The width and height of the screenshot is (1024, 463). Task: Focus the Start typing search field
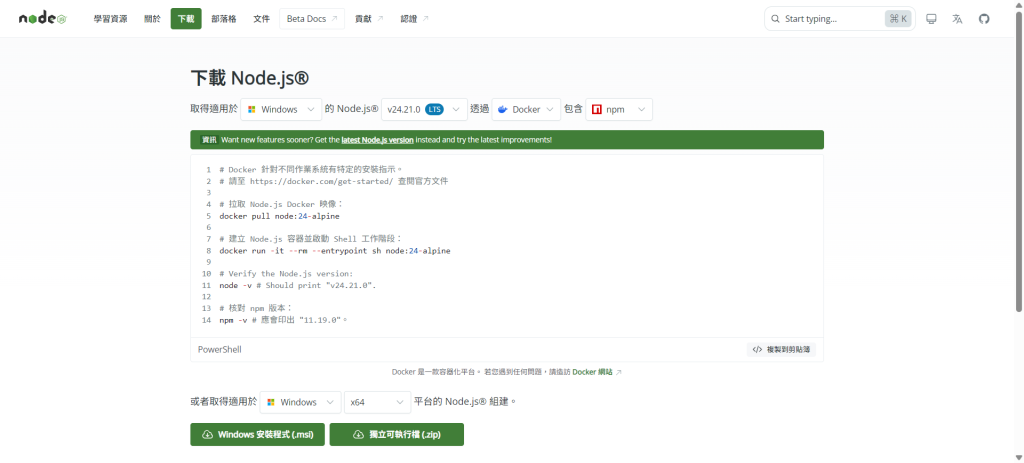pos(840,19)
